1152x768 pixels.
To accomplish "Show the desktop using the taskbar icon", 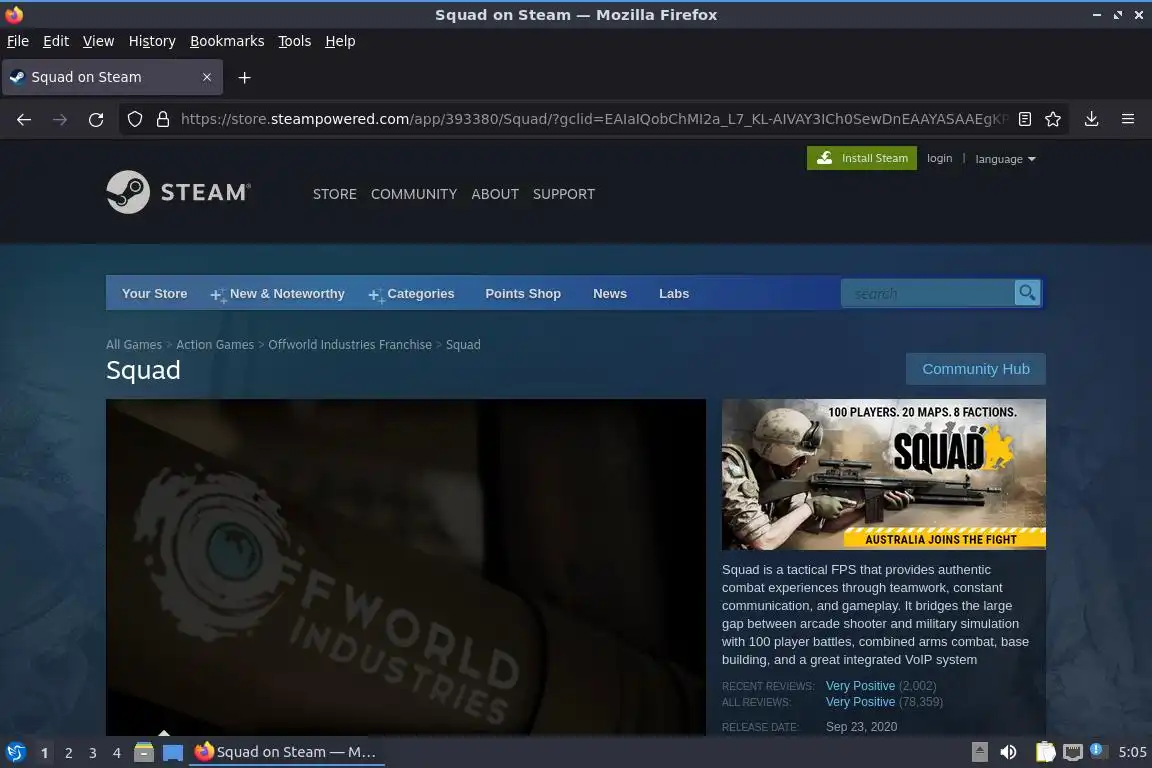I will [x=173, y=752].
